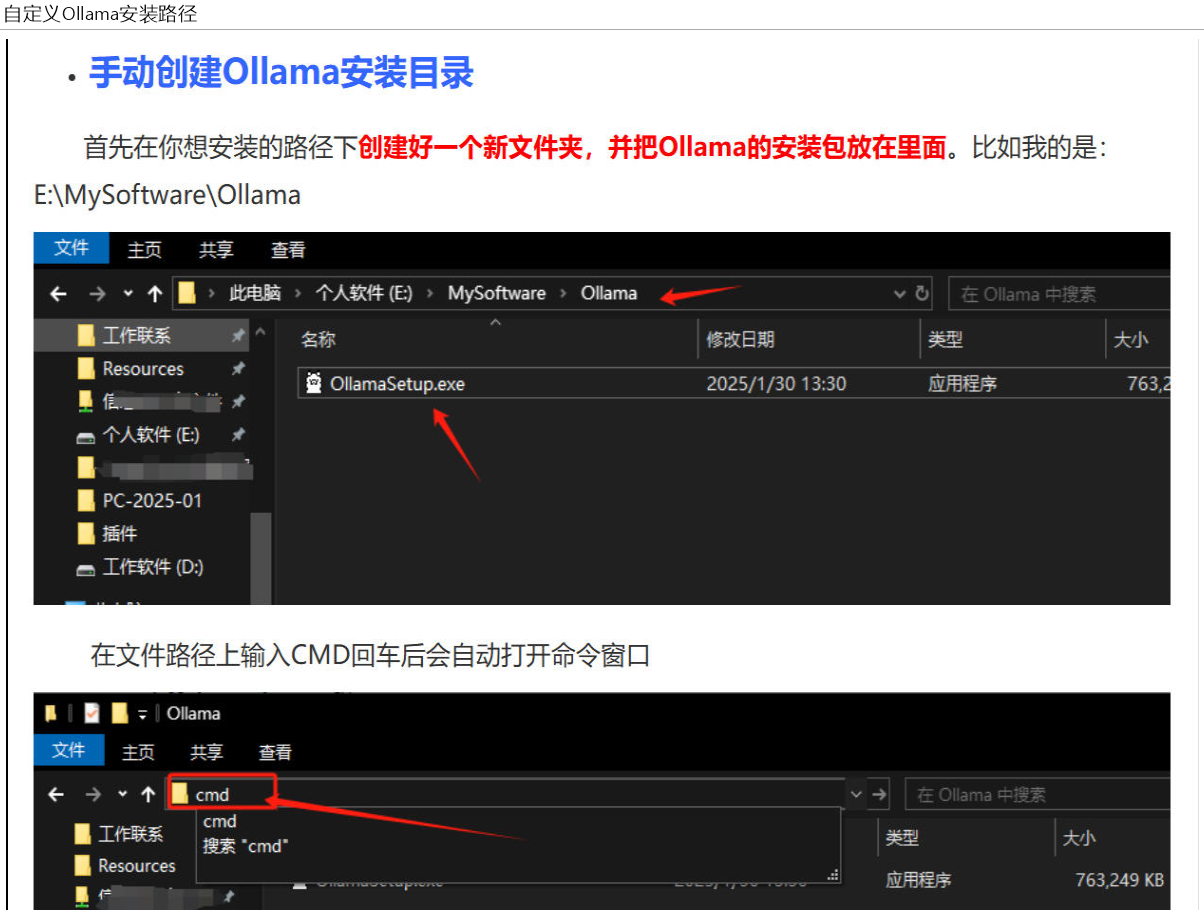Viewport: 1204px width, 918px height.
Task: Click the llama icon of OllamaSetup.exe
Action: click(x=314, y=383)
